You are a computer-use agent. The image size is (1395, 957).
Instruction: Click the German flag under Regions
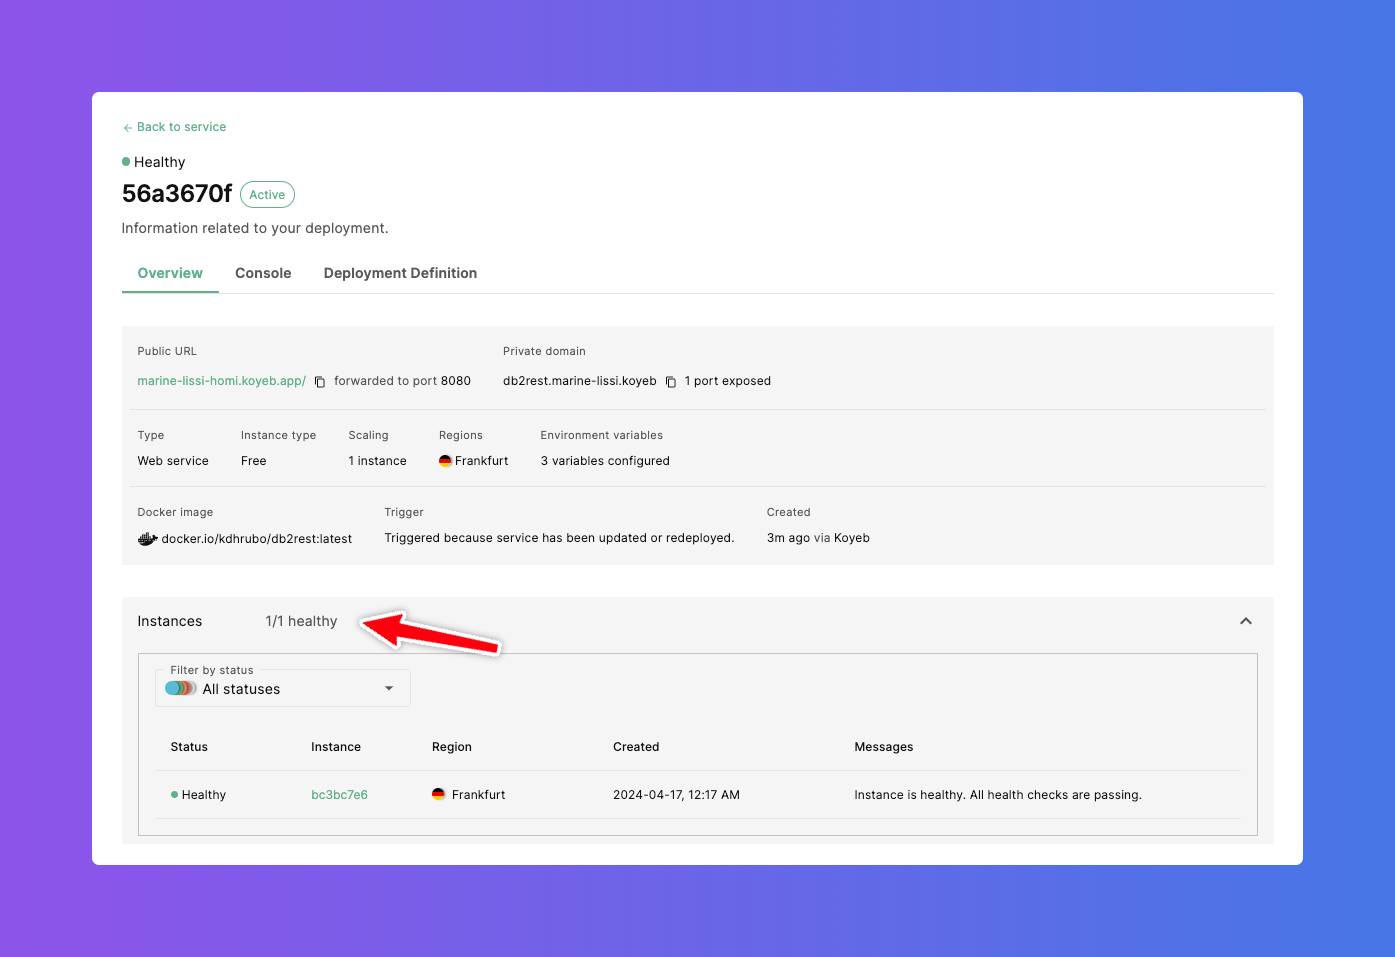click(445, 461)
